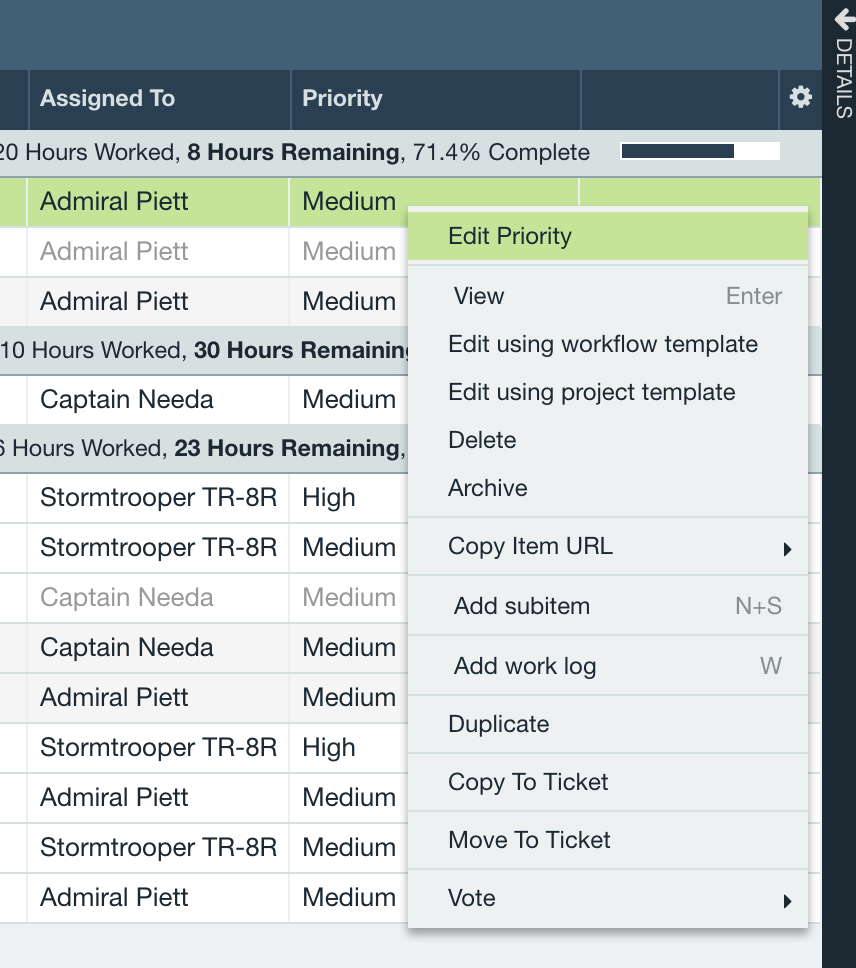Open the Copy Item URL submenu arrow
The image size is (856, 968).
pyautogui.click(x=787, y=549)
